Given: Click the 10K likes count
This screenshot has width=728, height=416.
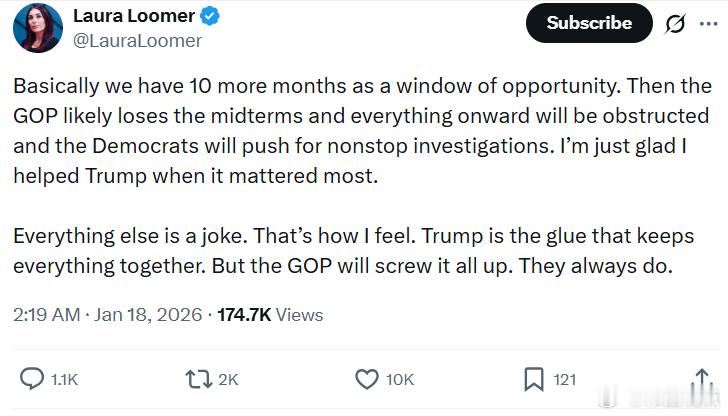Looking at the screenshot, I should coord(400,379).
